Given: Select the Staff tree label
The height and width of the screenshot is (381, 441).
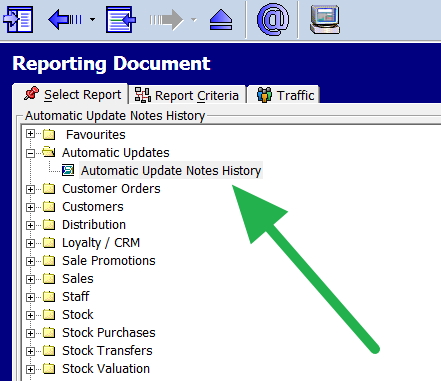Looking at the screenshot, I should (x=76, y=297).
